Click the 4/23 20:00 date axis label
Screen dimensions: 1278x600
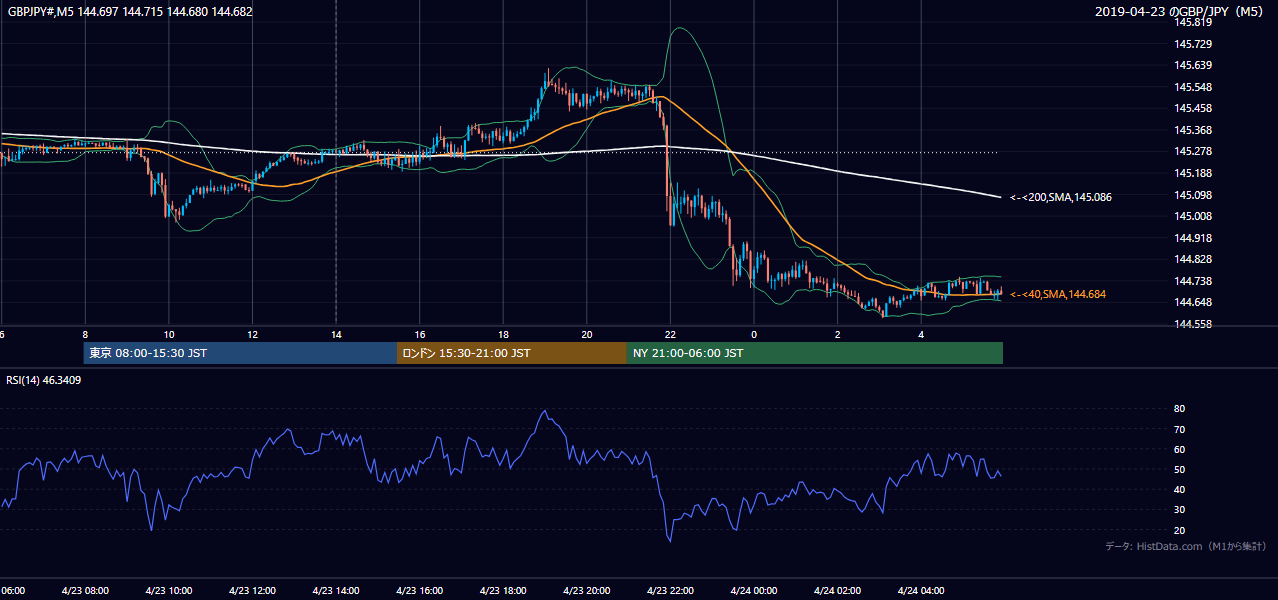(x=586, y=591)
